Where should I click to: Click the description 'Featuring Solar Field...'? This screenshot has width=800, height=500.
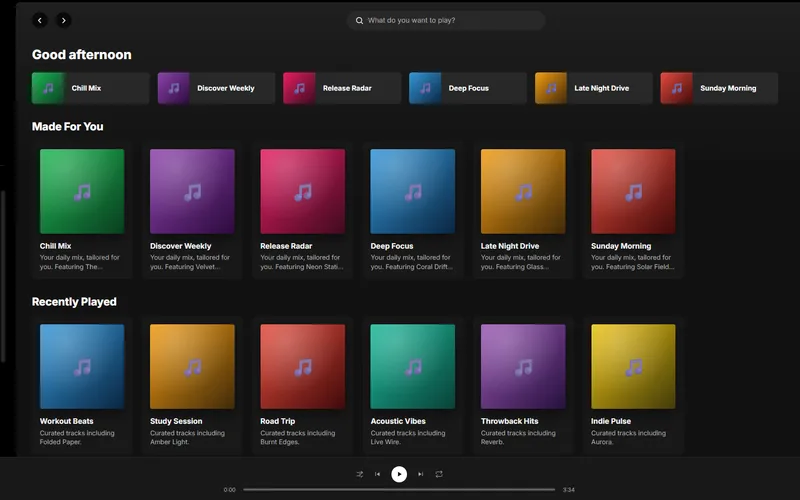[633, 262]
